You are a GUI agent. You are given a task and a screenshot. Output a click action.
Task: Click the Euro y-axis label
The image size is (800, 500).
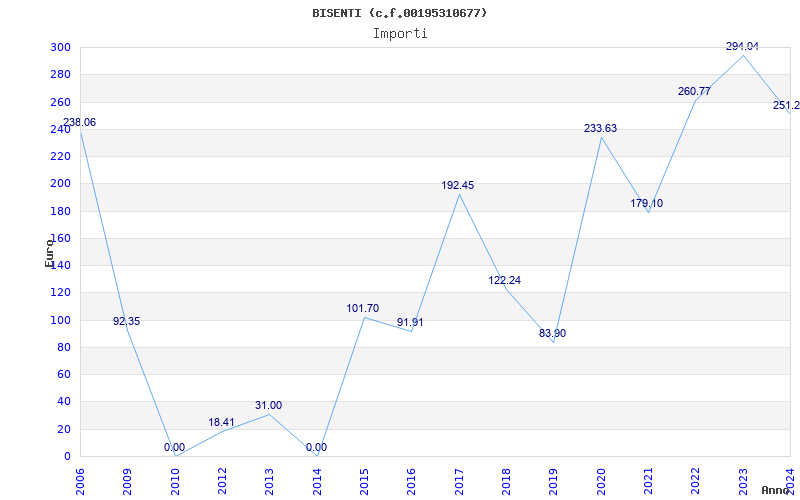coord(49,252)
